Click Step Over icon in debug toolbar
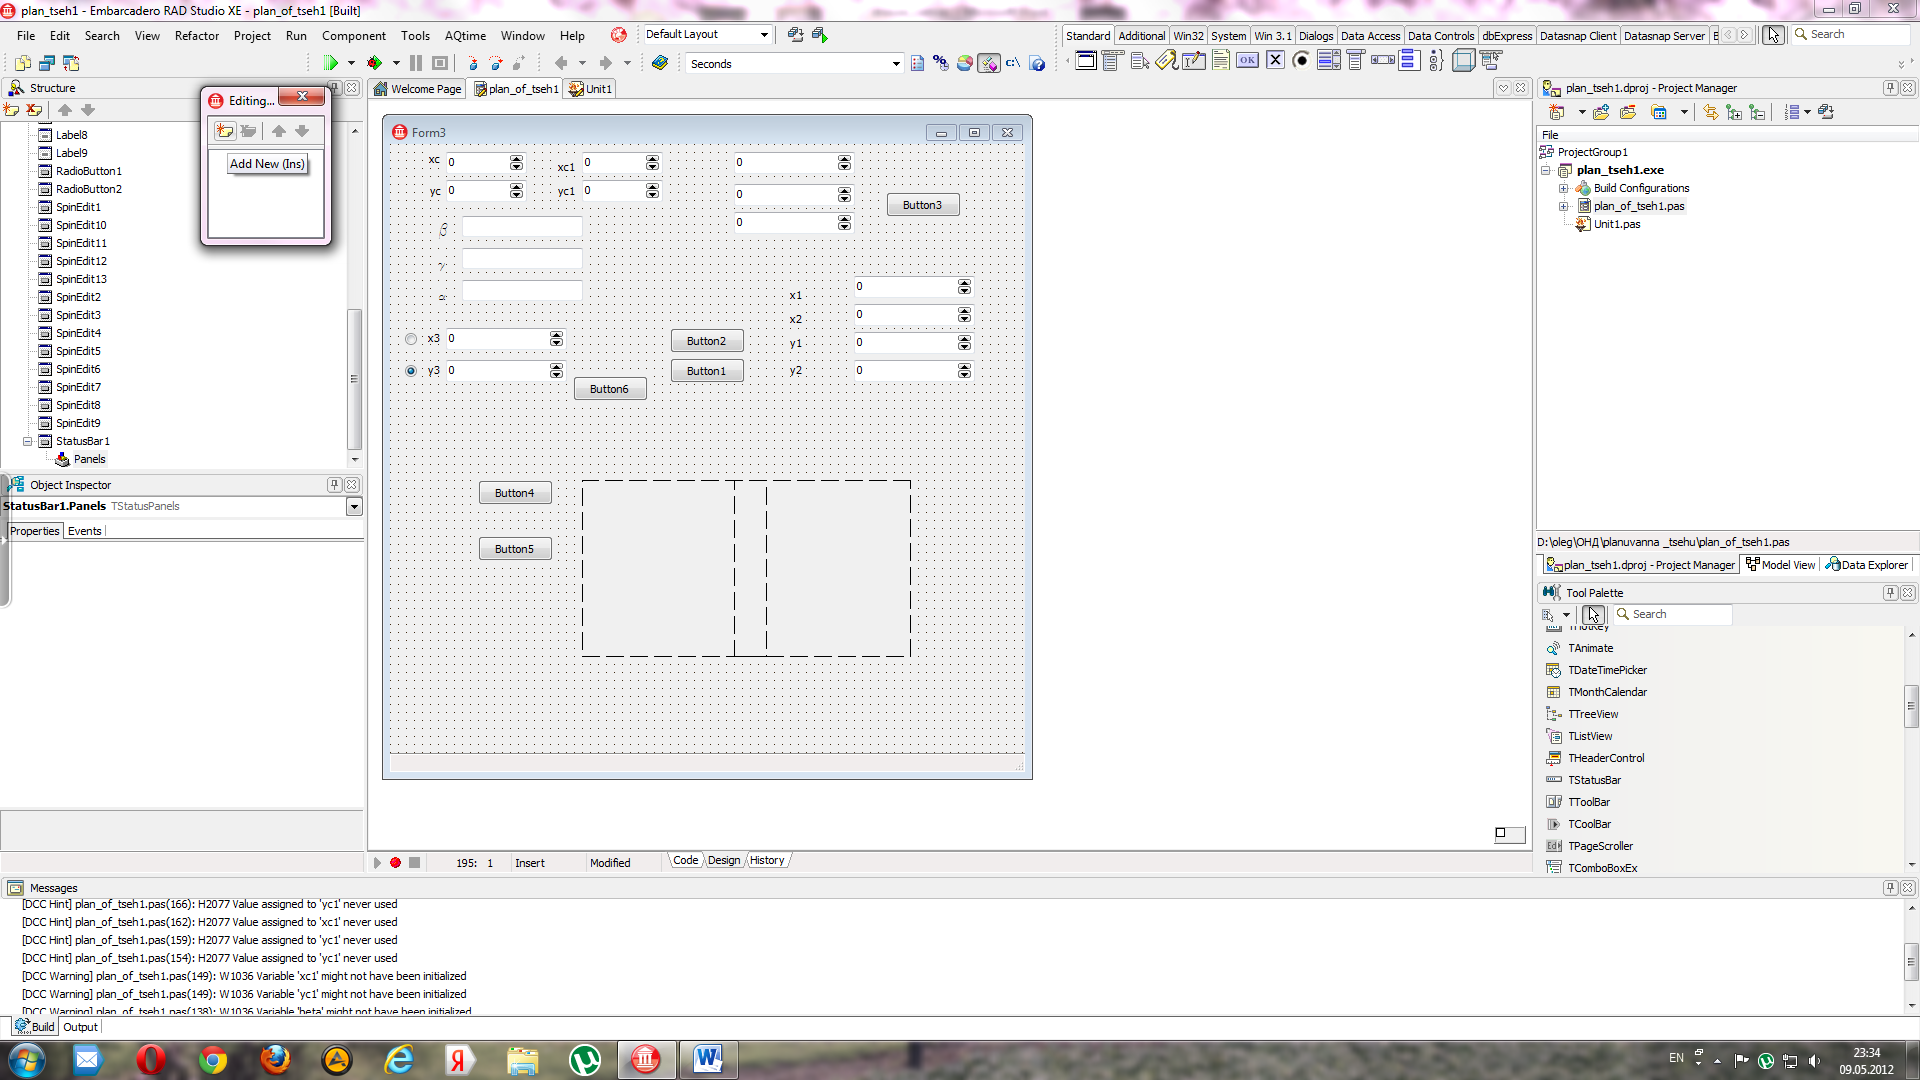The height and width of the screenshot is (1080, 1920). 496,63
